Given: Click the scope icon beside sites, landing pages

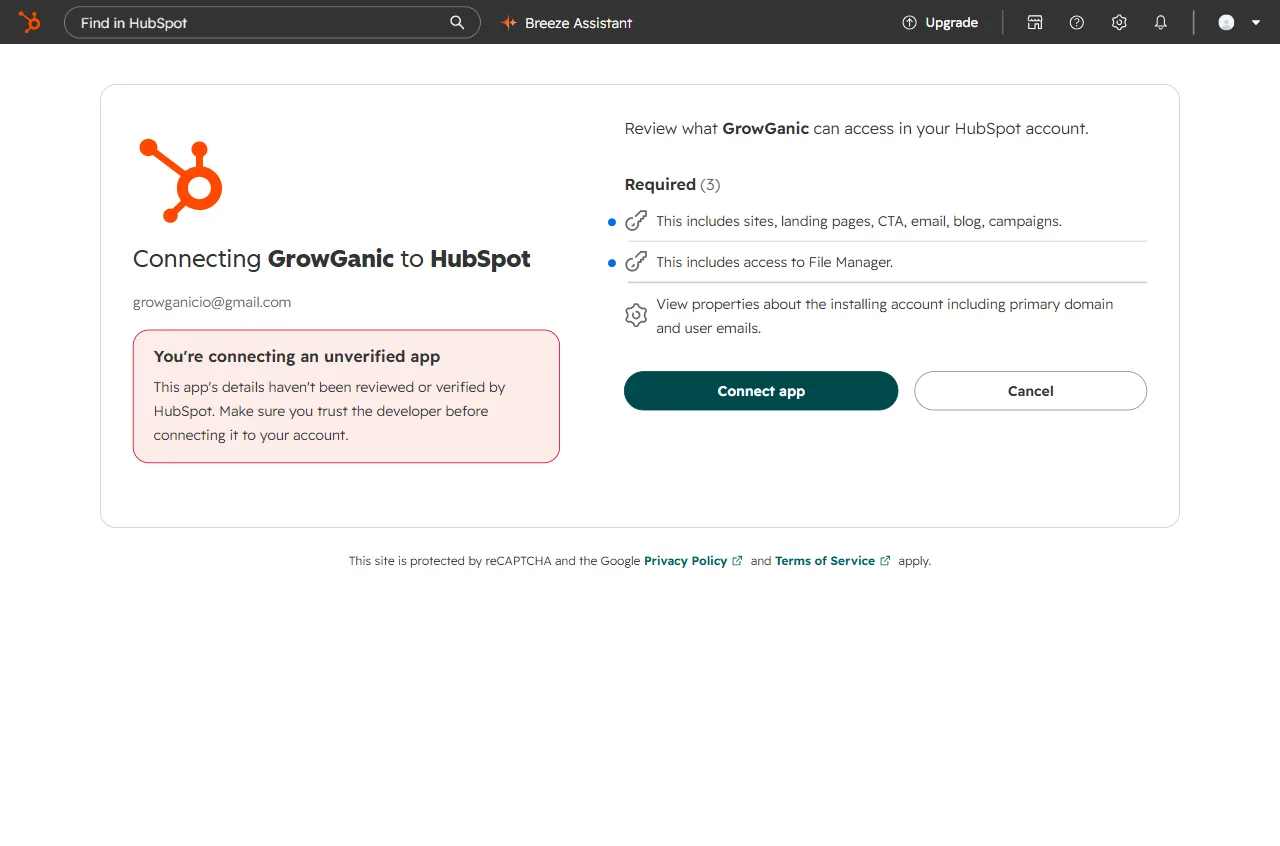Looking at the screenshot, I should pos(636,221).
